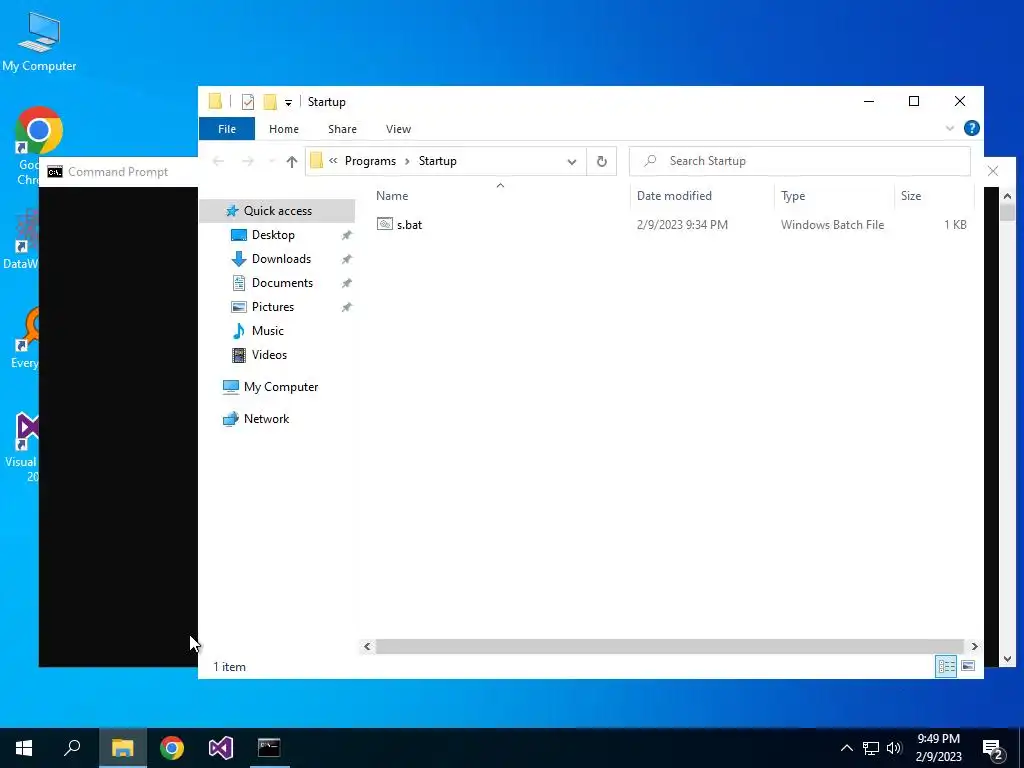Launch Chrome from the taskbar
The height and width of the screenshot is (768, 1024).
tap(172, 748)
